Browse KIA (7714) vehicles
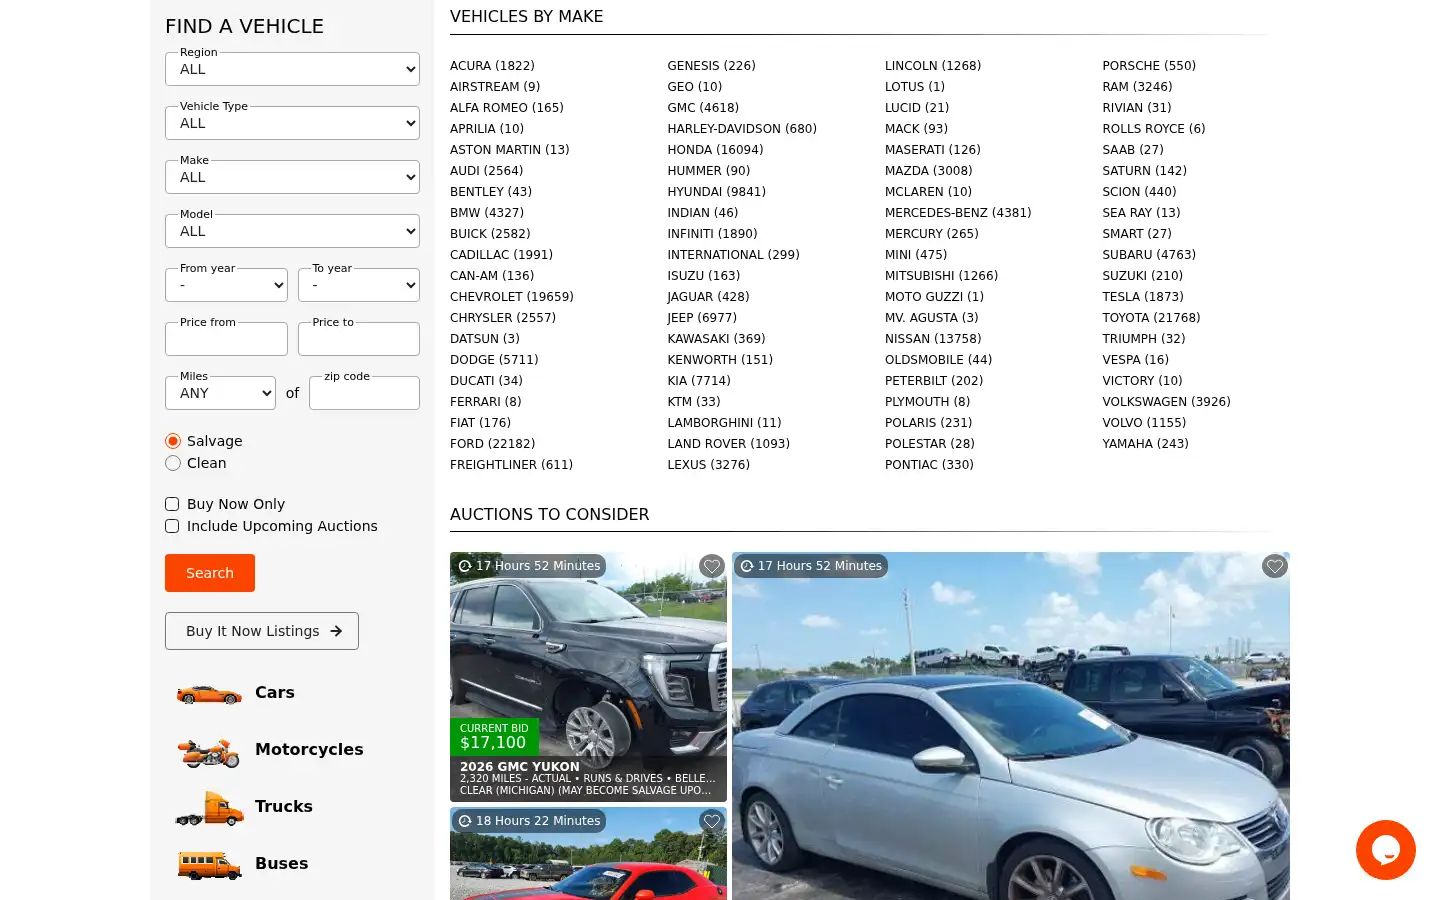The width and height of the screenshot is (1440, 900). [x=699, y=381]
